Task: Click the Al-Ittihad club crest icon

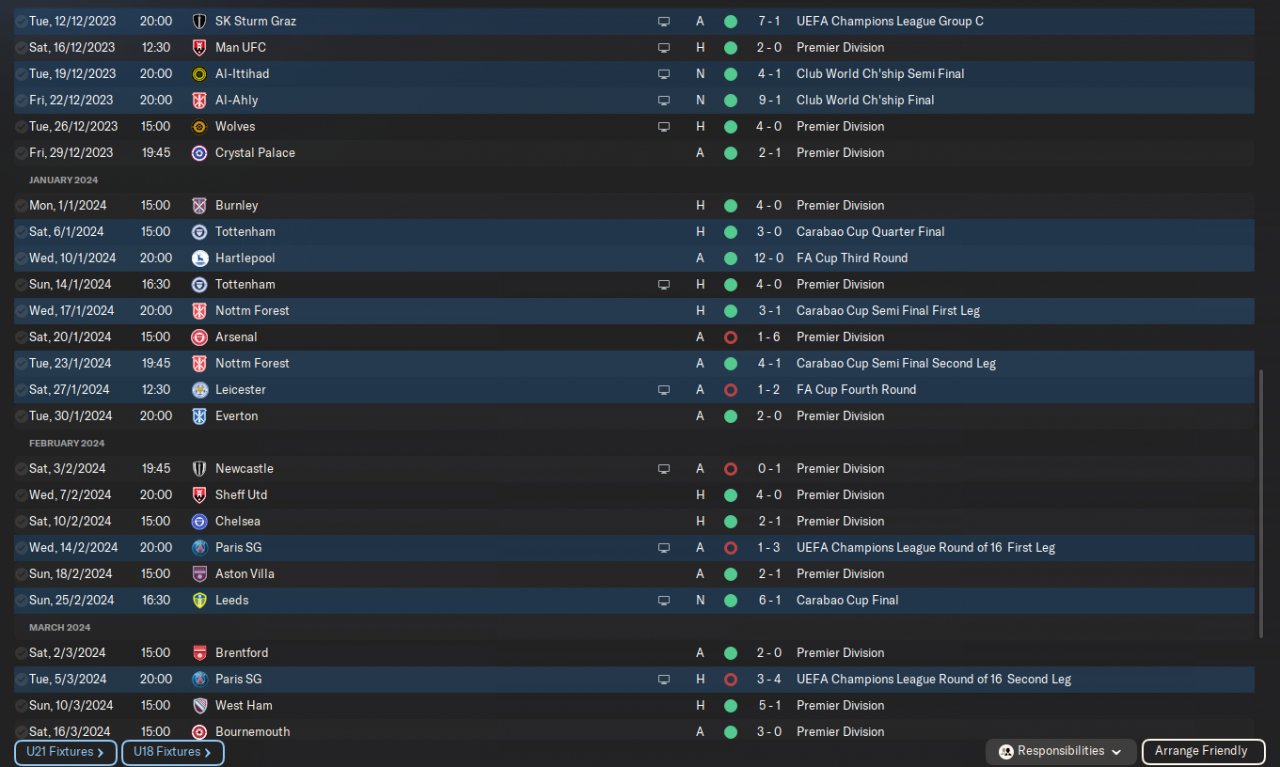Action: 199,74
